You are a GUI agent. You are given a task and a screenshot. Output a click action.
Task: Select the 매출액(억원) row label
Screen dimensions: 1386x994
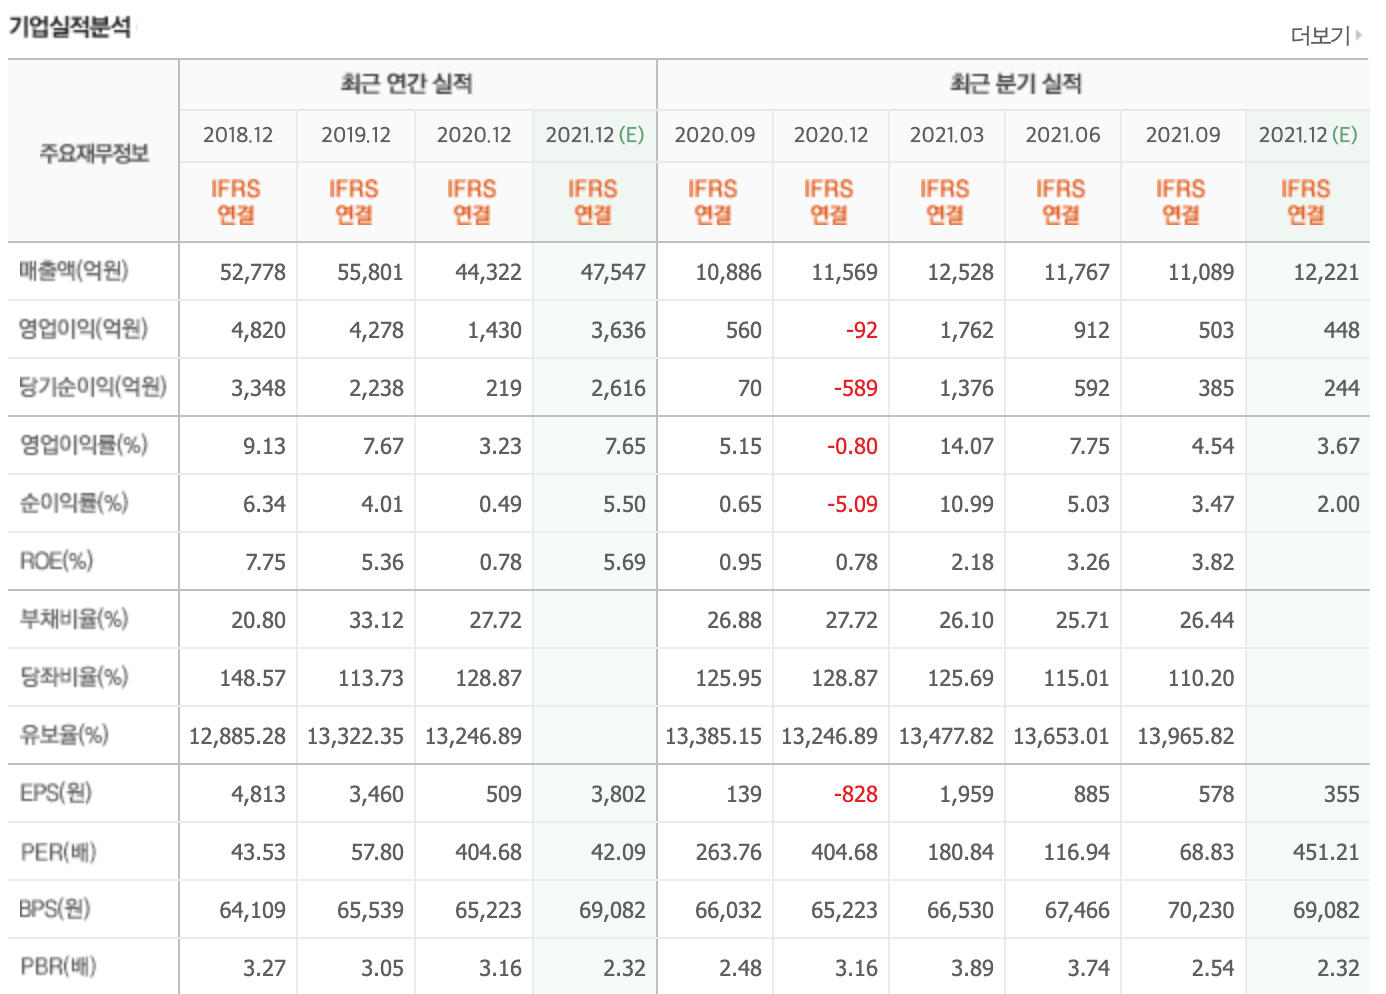(x=74, y=271)
